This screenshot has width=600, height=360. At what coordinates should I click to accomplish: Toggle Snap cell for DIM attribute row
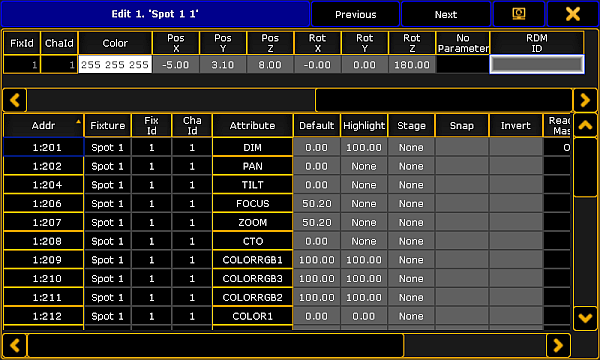(x=462, y=147)
